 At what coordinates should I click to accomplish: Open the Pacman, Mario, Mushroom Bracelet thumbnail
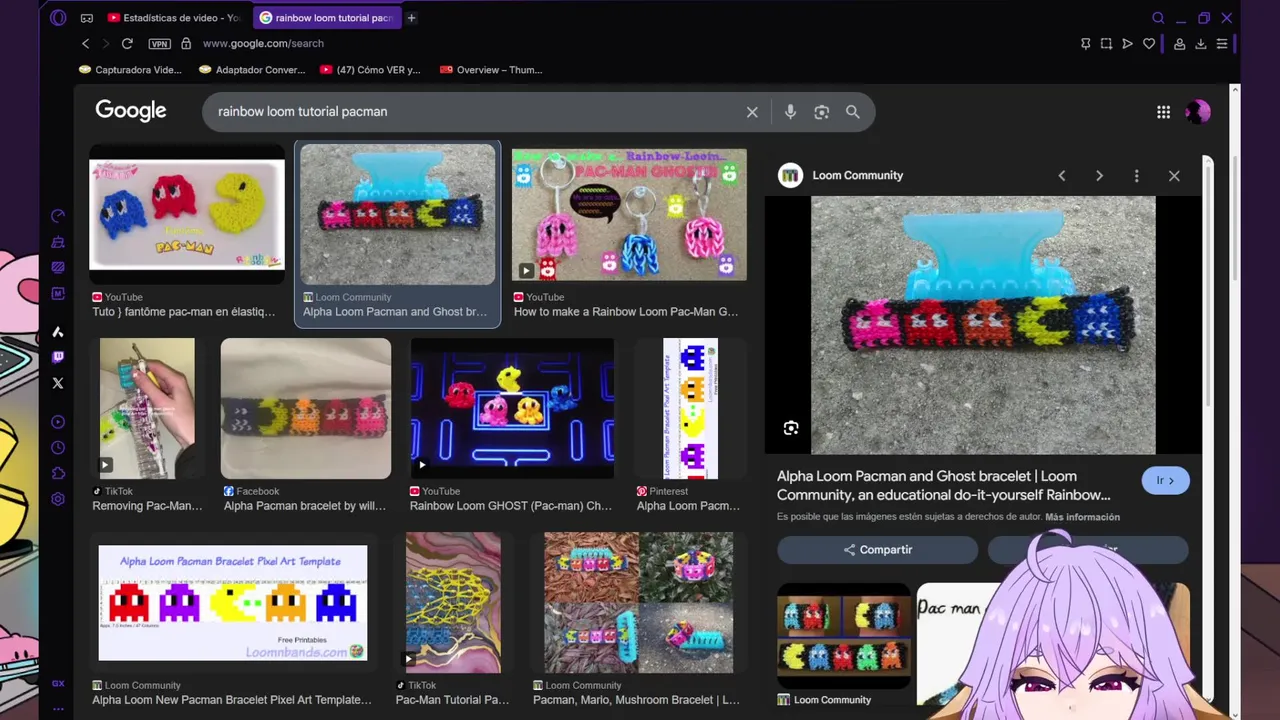point(638,602)
